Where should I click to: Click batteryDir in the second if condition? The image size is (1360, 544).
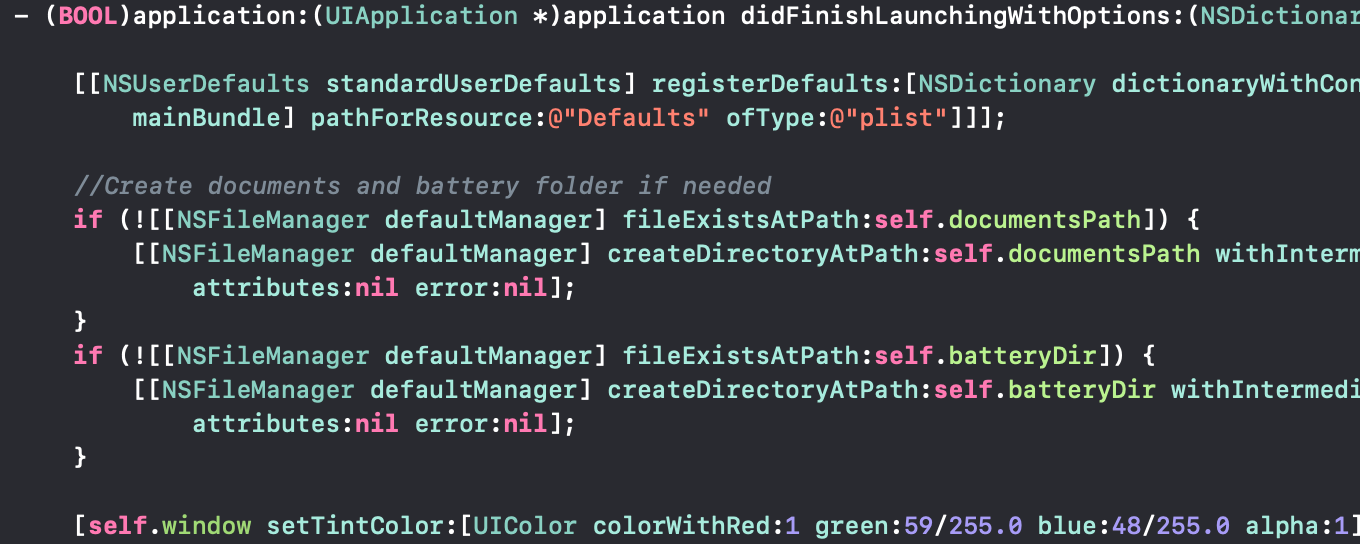click(x=1023, y=355)
